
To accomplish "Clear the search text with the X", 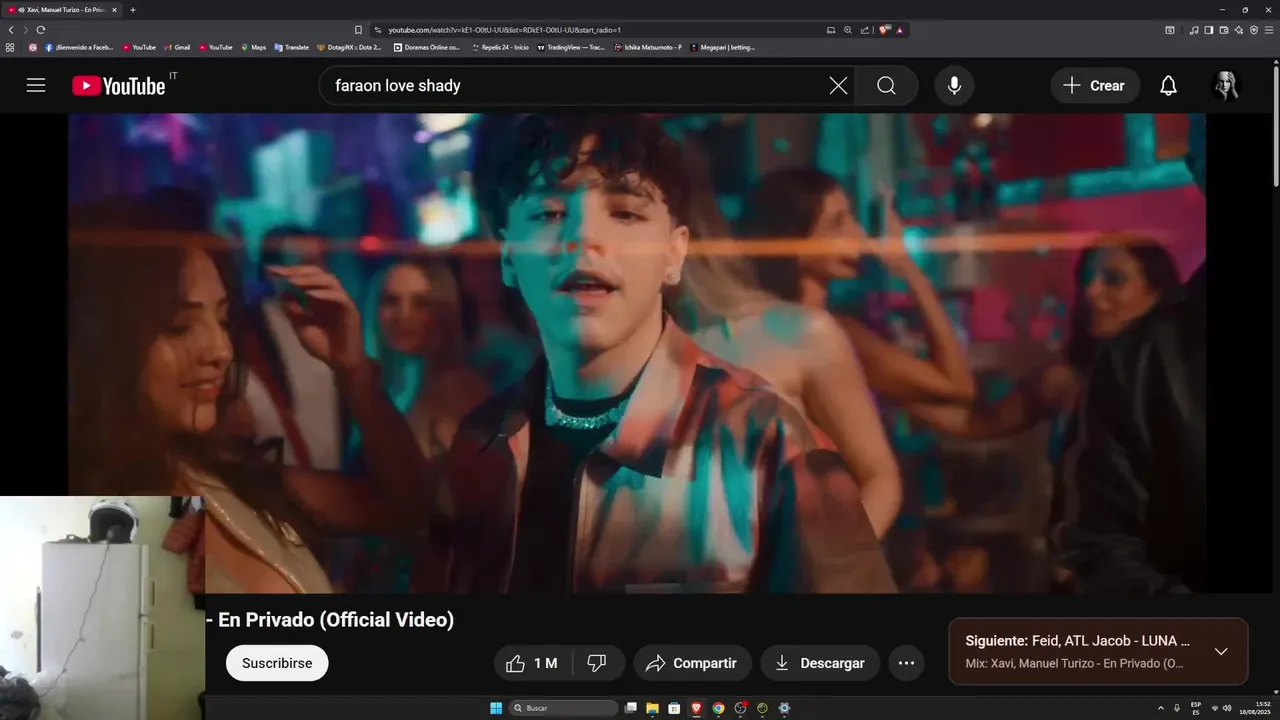I will (838, 85).
